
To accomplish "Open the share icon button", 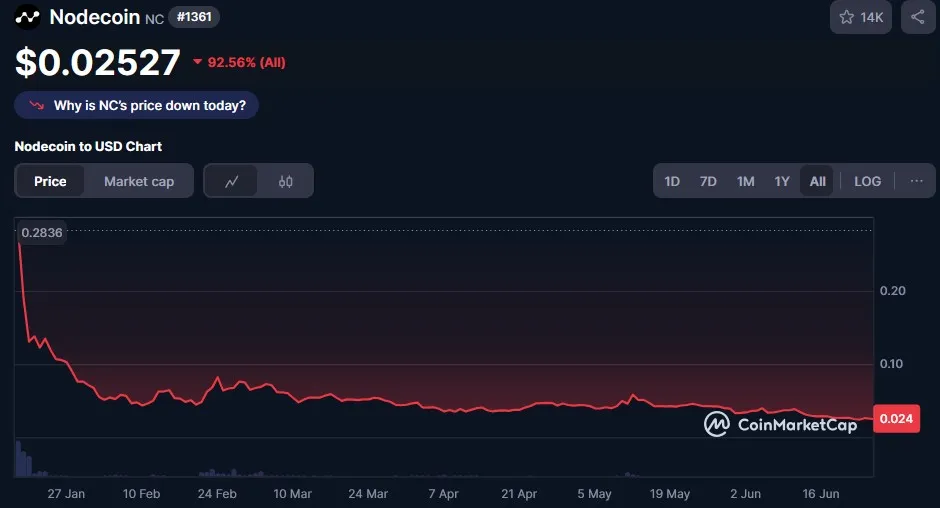I will [x=918, y=17].
